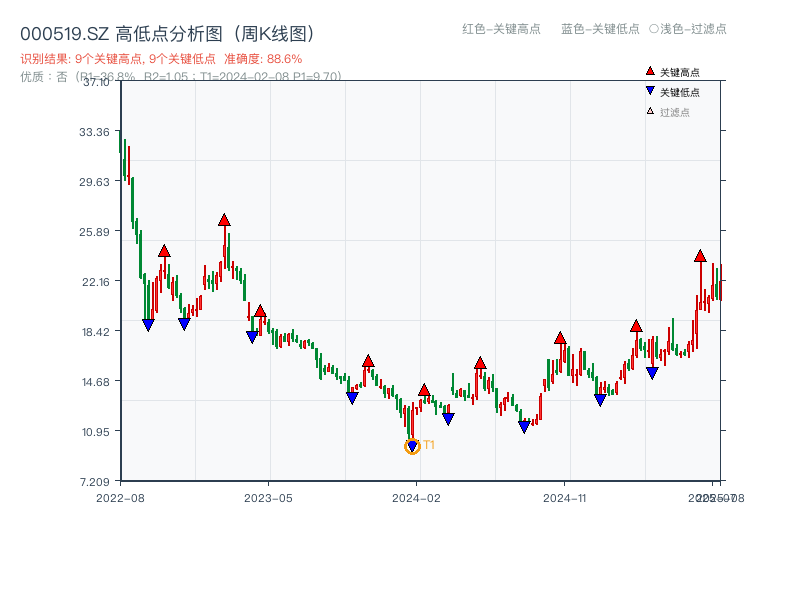The height and width of the screenshot is (600, 800).
Task: Click the gray 优质：否 line
Action: (181, 77)
